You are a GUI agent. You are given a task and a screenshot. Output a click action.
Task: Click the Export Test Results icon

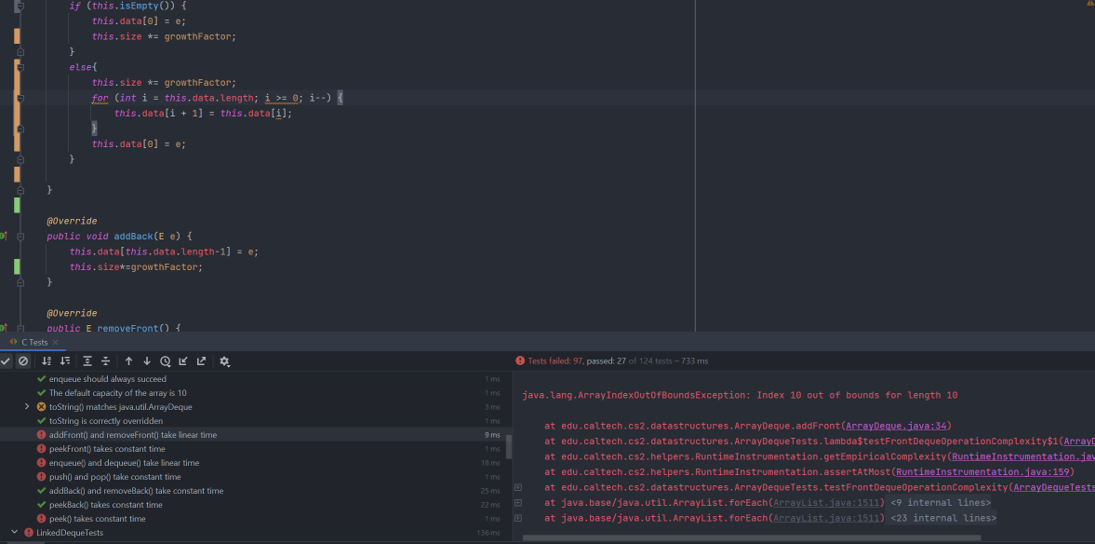pos(201,361)
